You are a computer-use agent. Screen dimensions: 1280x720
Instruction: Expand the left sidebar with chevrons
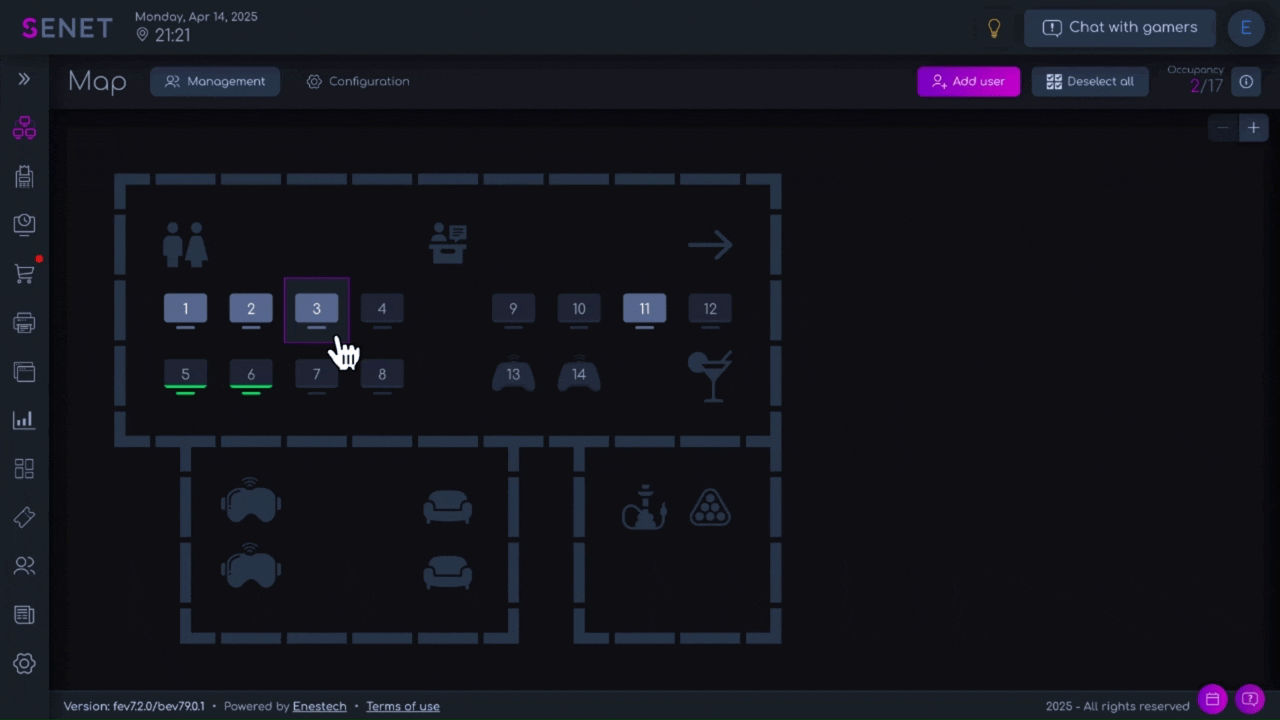click(x=24, y=79)
